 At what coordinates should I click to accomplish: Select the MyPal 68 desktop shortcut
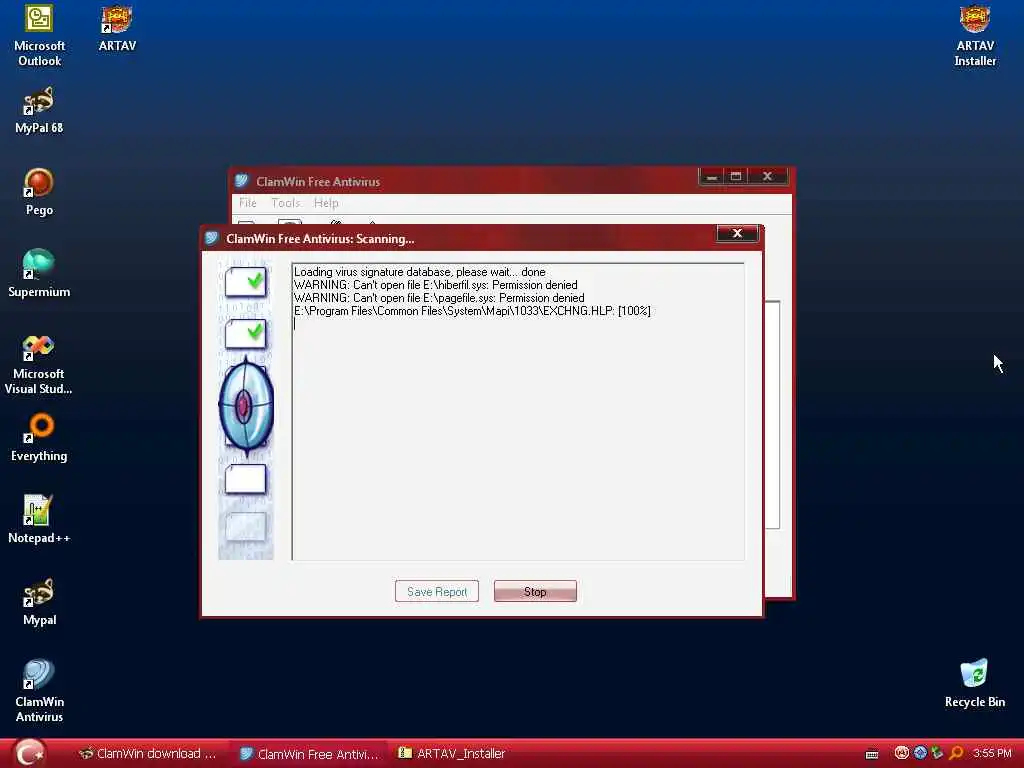coord(39,110)
